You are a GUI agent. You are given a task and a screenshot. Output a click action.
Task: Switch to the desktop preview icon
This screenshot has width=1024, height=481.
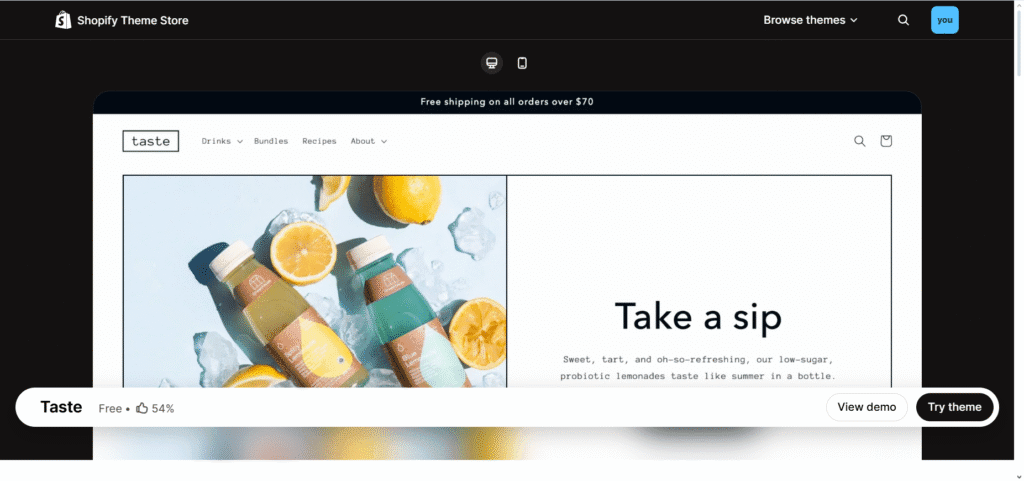pos(492,63)
